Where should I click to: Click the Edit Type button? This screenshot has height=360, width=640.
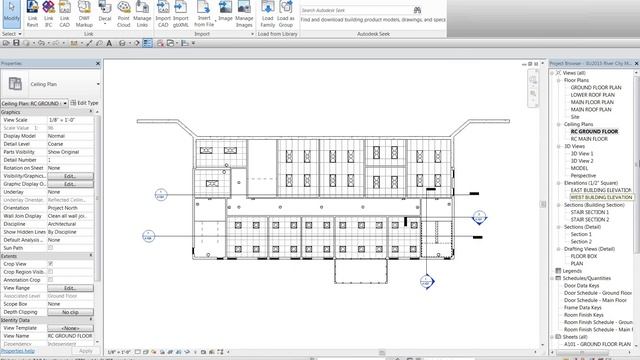coord(84,103)
